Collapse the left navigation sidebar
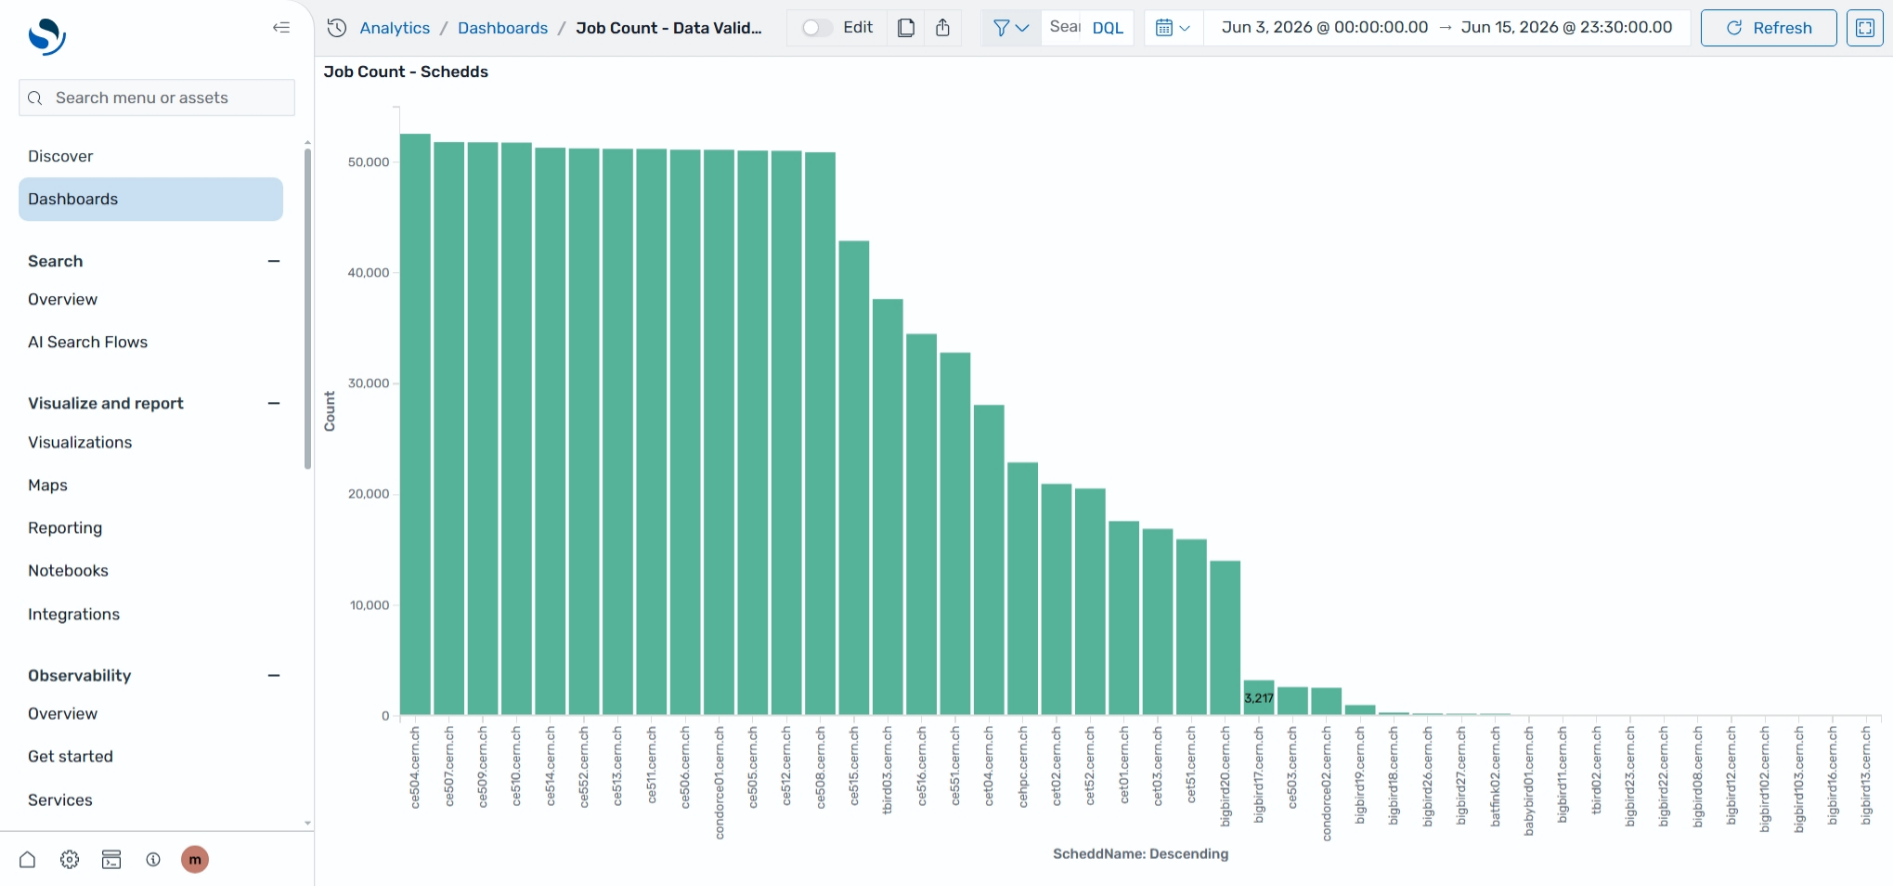The image size is (1893, 886). [x=281, y=28]
